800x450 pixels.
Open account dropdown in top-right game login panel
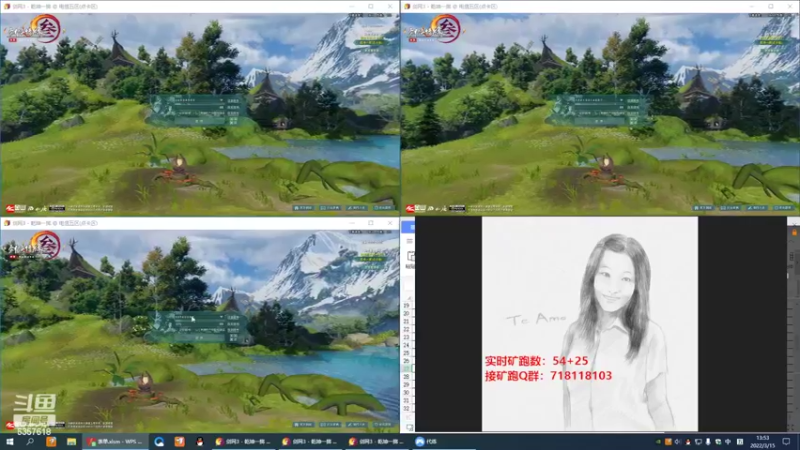point(621,100)
